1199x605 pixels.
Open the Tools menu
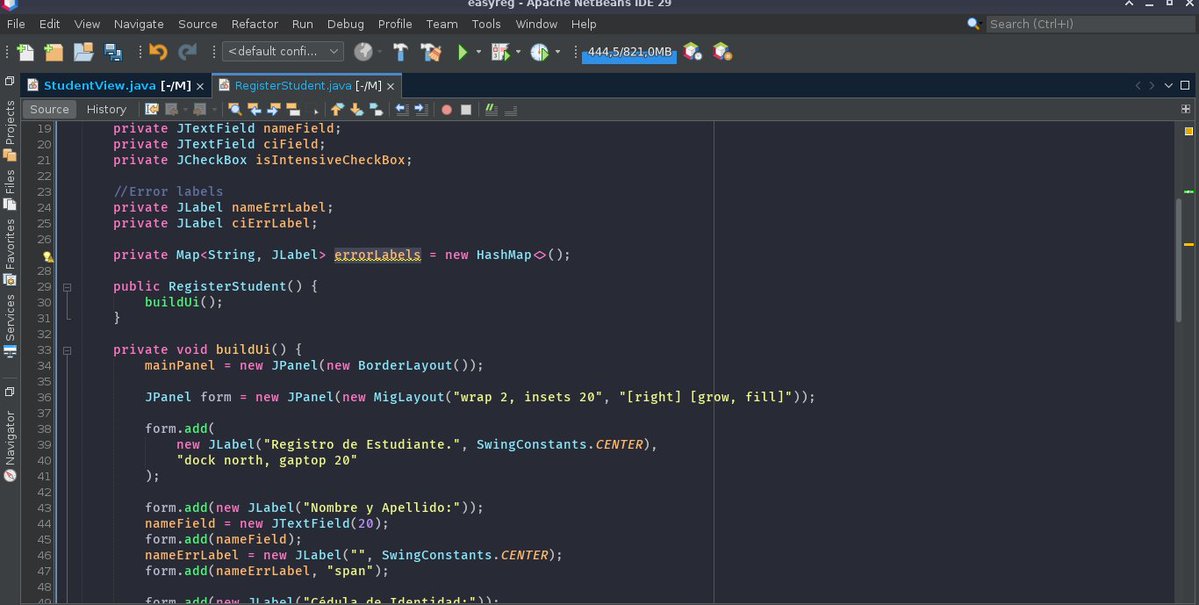(486, 24)
